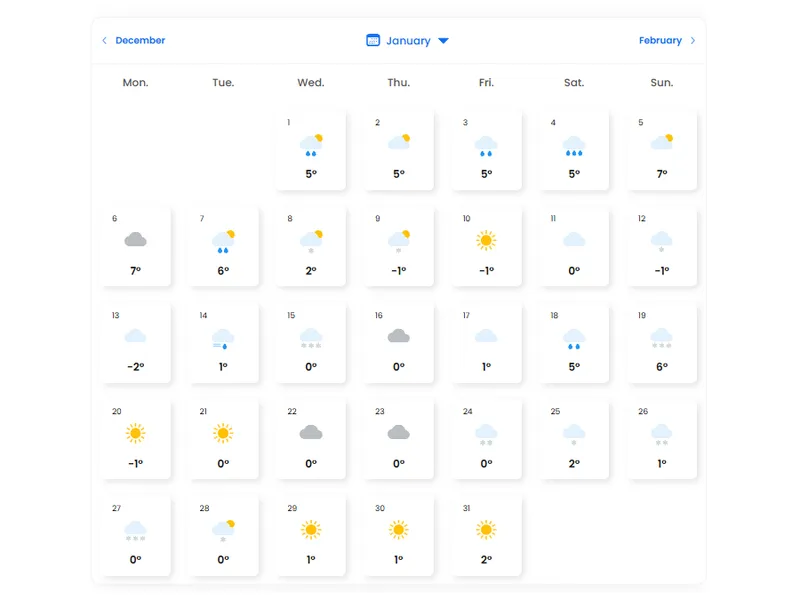Click the right chevron beside February
This screenshot has height=600, width=800.
click(693, 41)
